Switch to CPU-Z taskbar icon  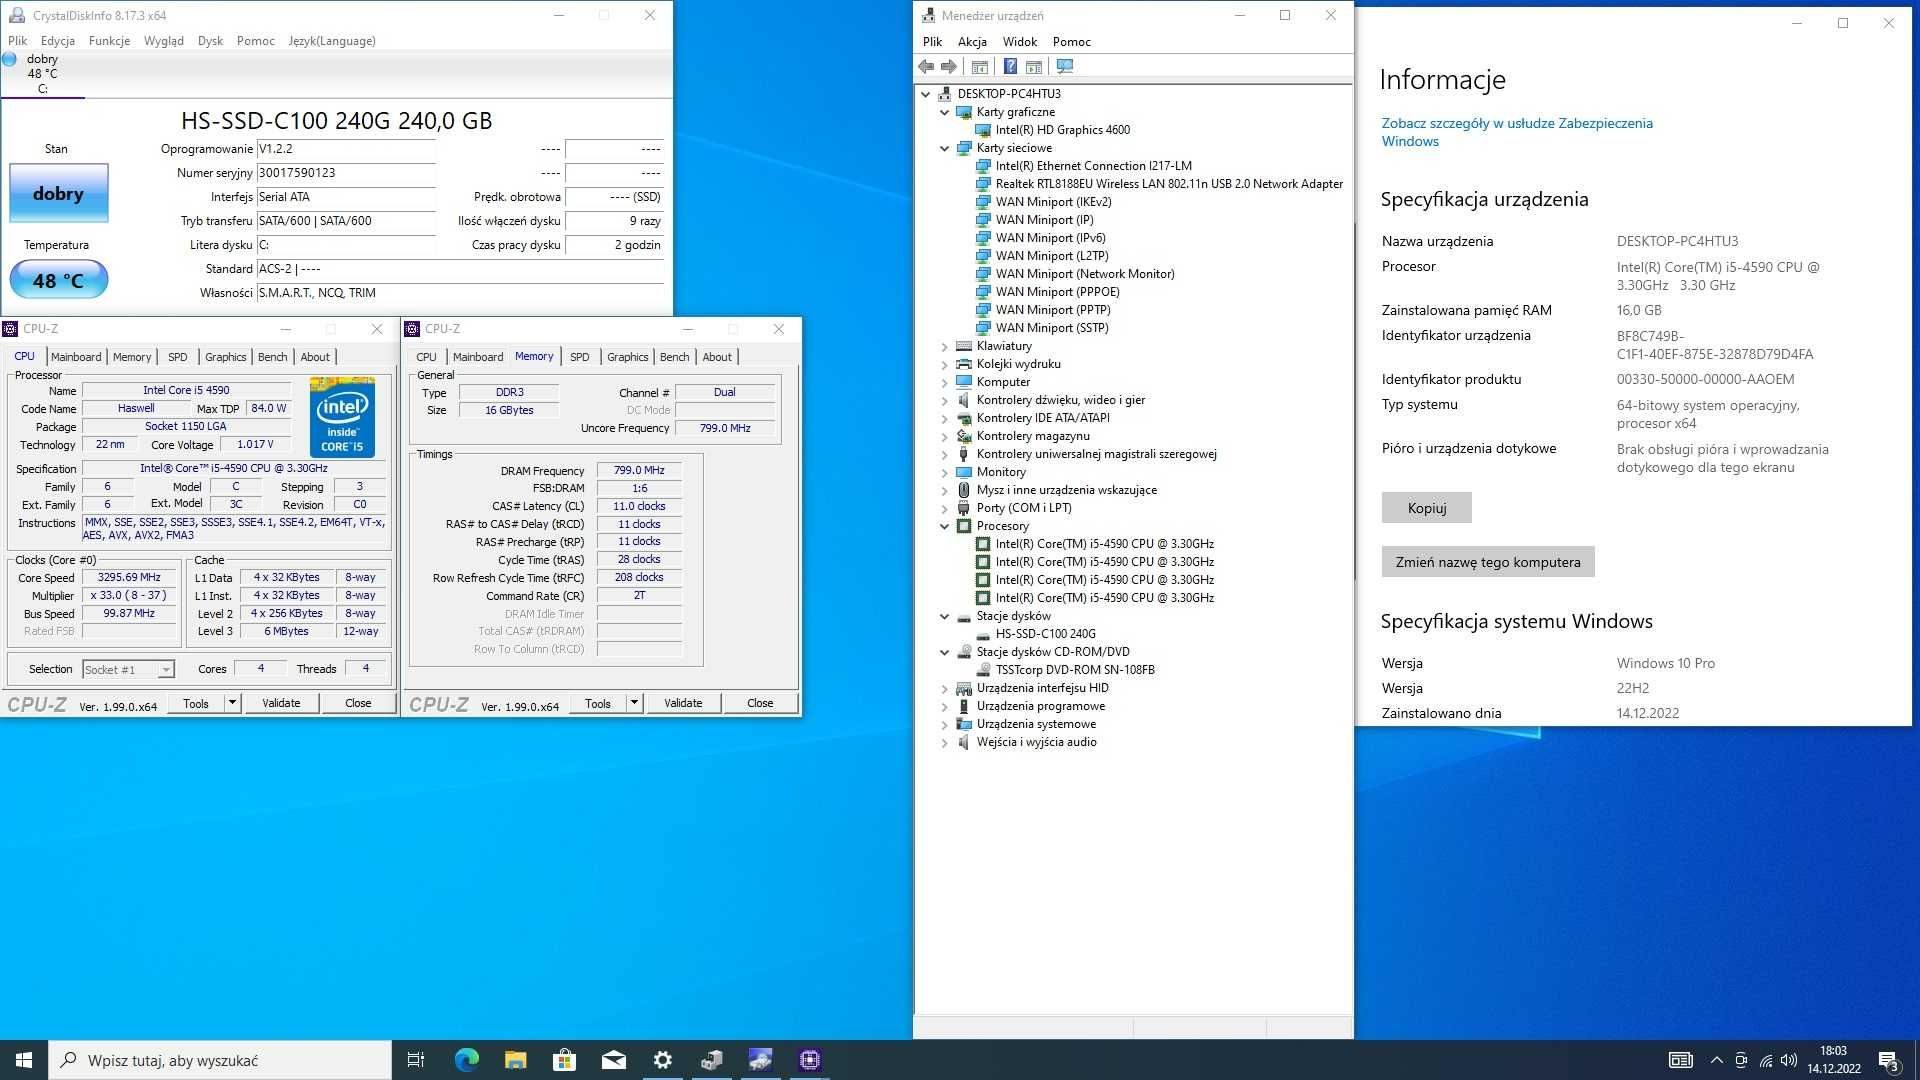pyautogui.click(x=810, y=1060)
